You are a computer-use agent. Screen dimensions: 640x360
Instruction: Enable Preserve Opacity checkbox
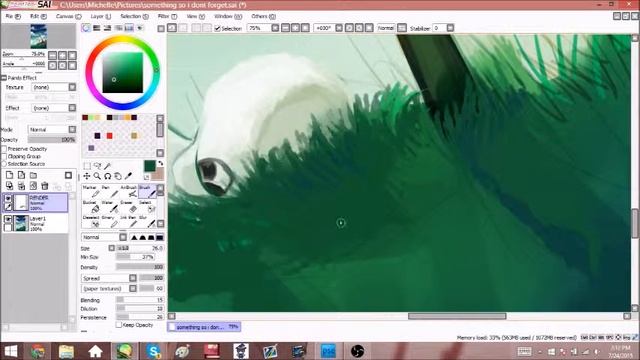coord(4,149)
